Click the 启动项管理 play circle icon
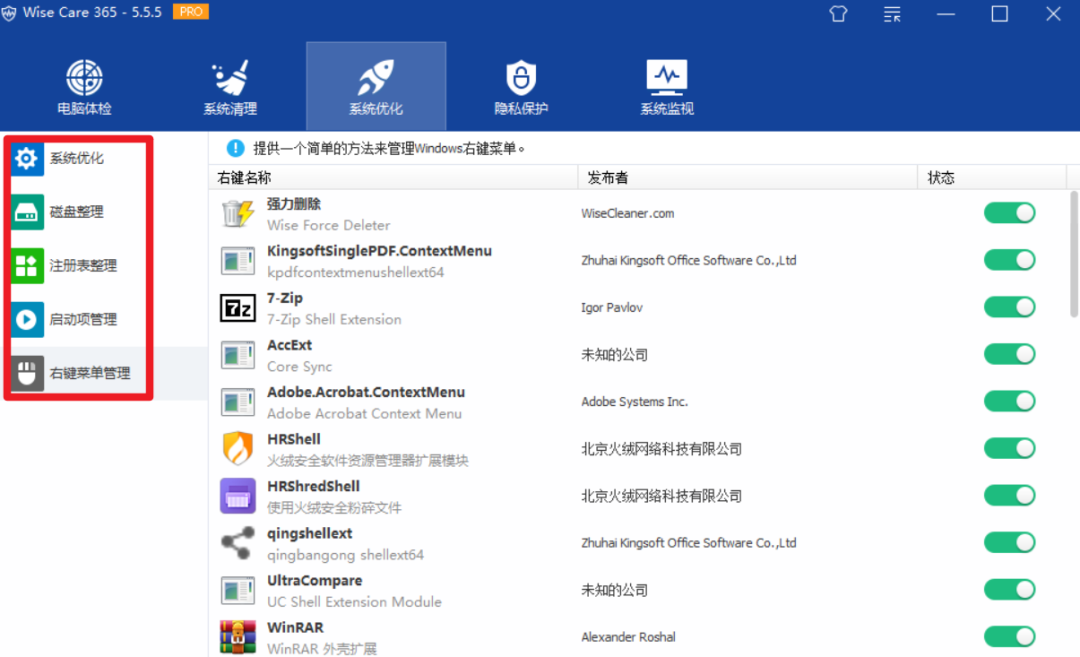This screenshot has width=1080, height=657. (26, 320)
